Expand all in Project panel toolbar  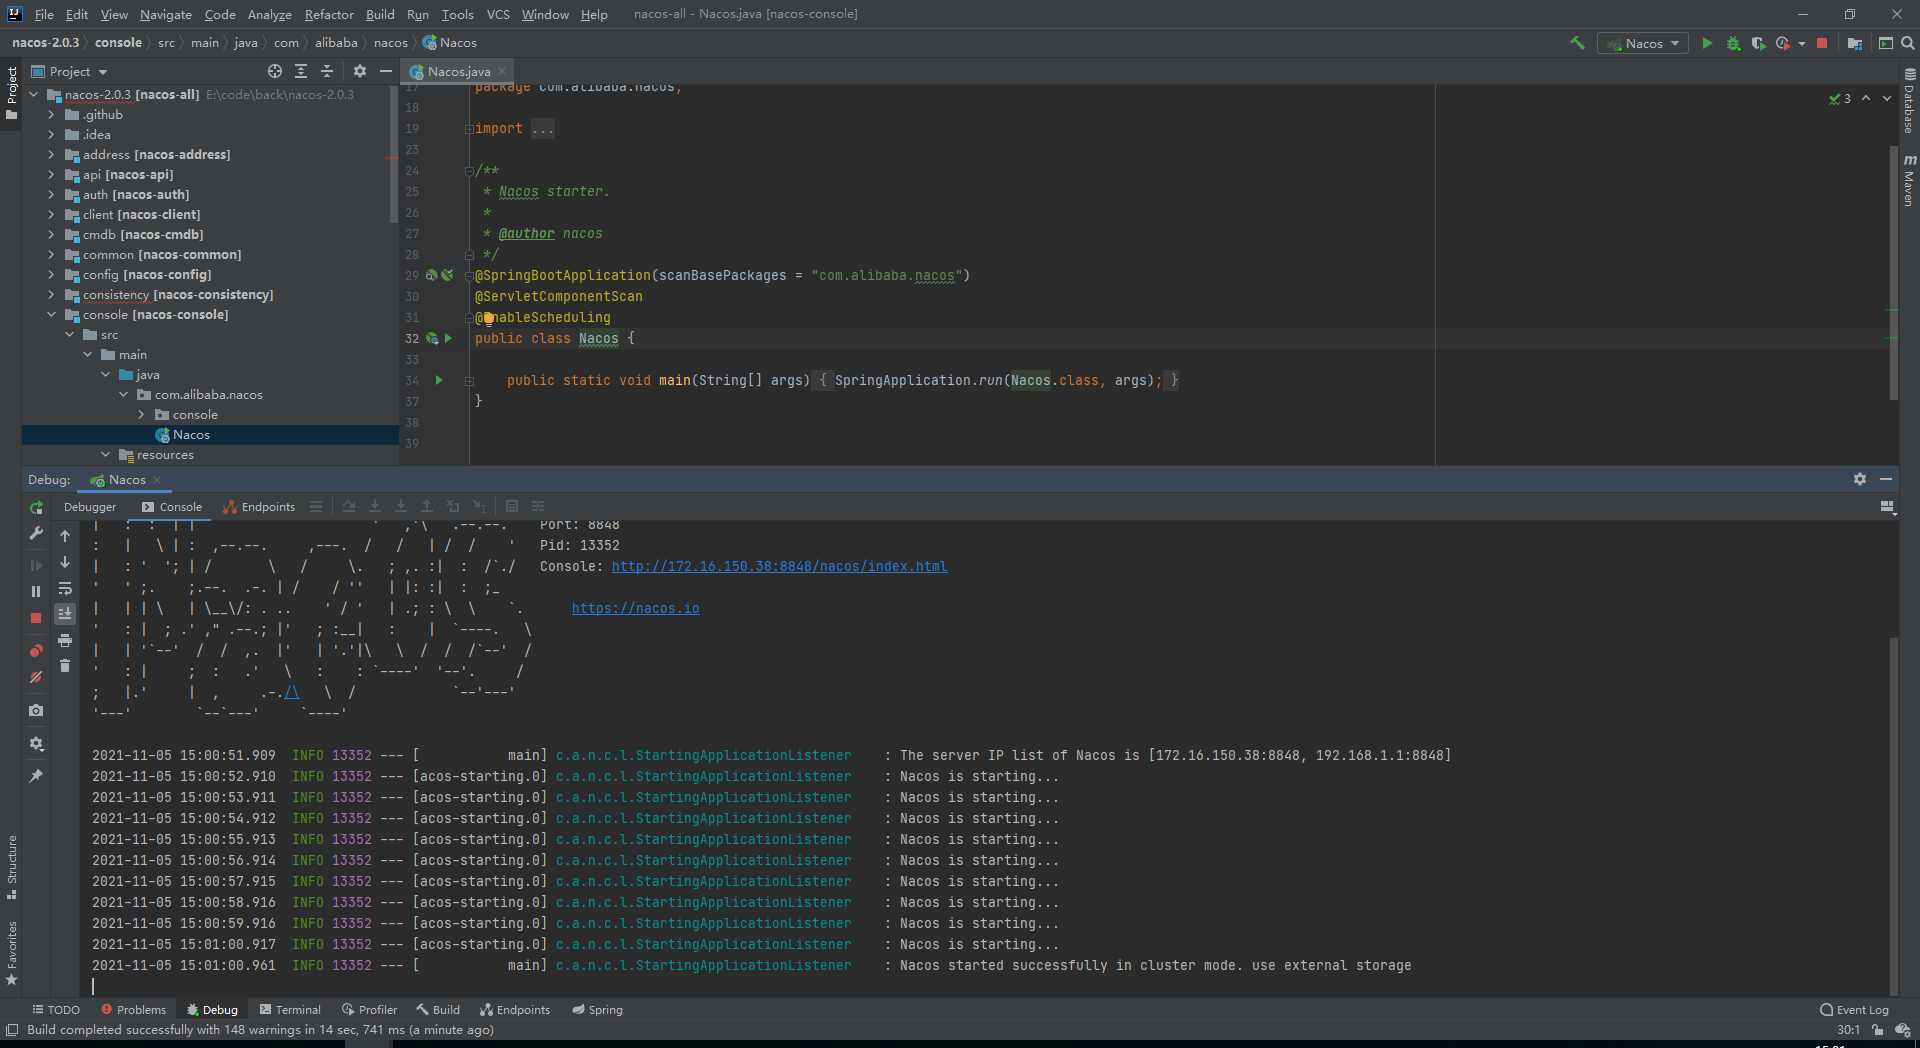(x=301, y=71)
